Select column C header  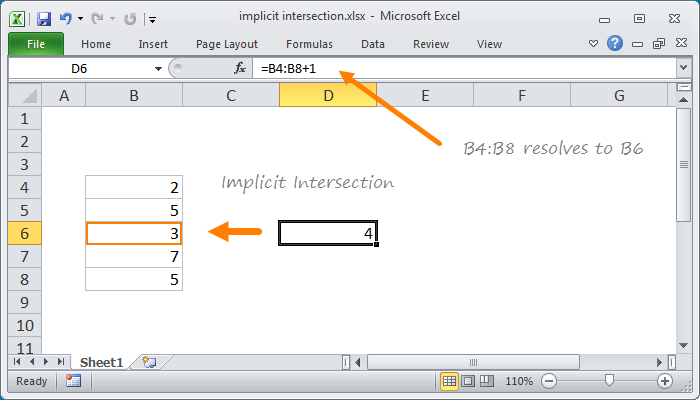[231, 96]
